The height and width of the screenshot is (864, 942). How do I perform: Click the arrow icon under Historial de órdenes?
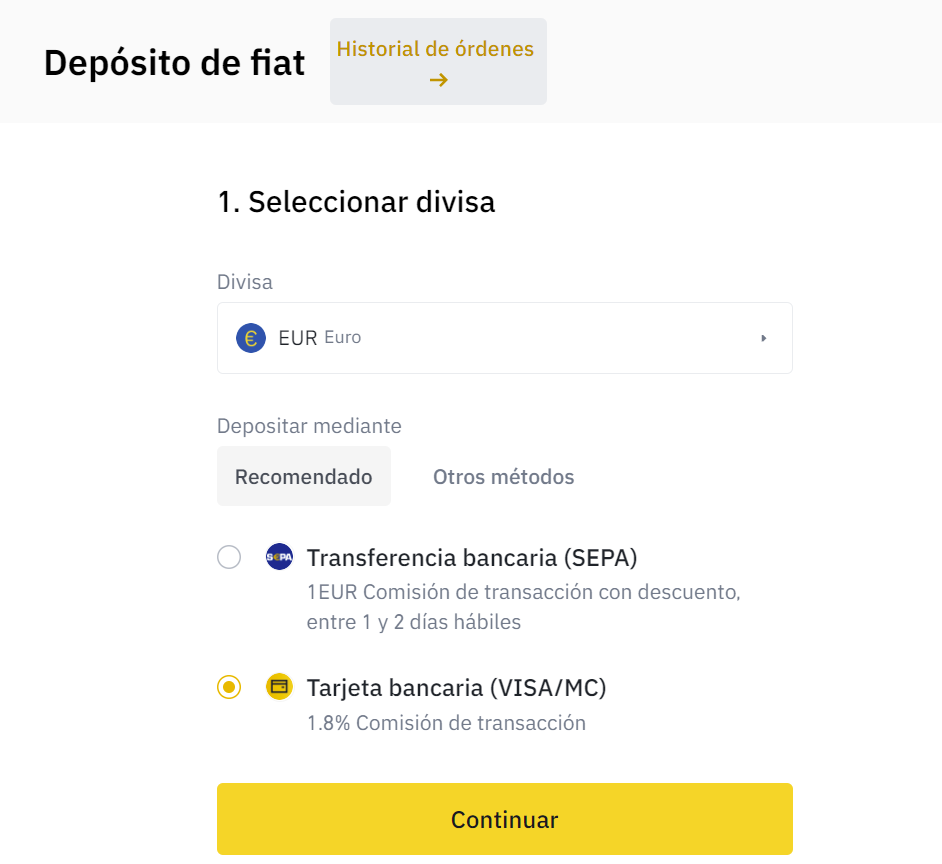(x=438, y=80)
